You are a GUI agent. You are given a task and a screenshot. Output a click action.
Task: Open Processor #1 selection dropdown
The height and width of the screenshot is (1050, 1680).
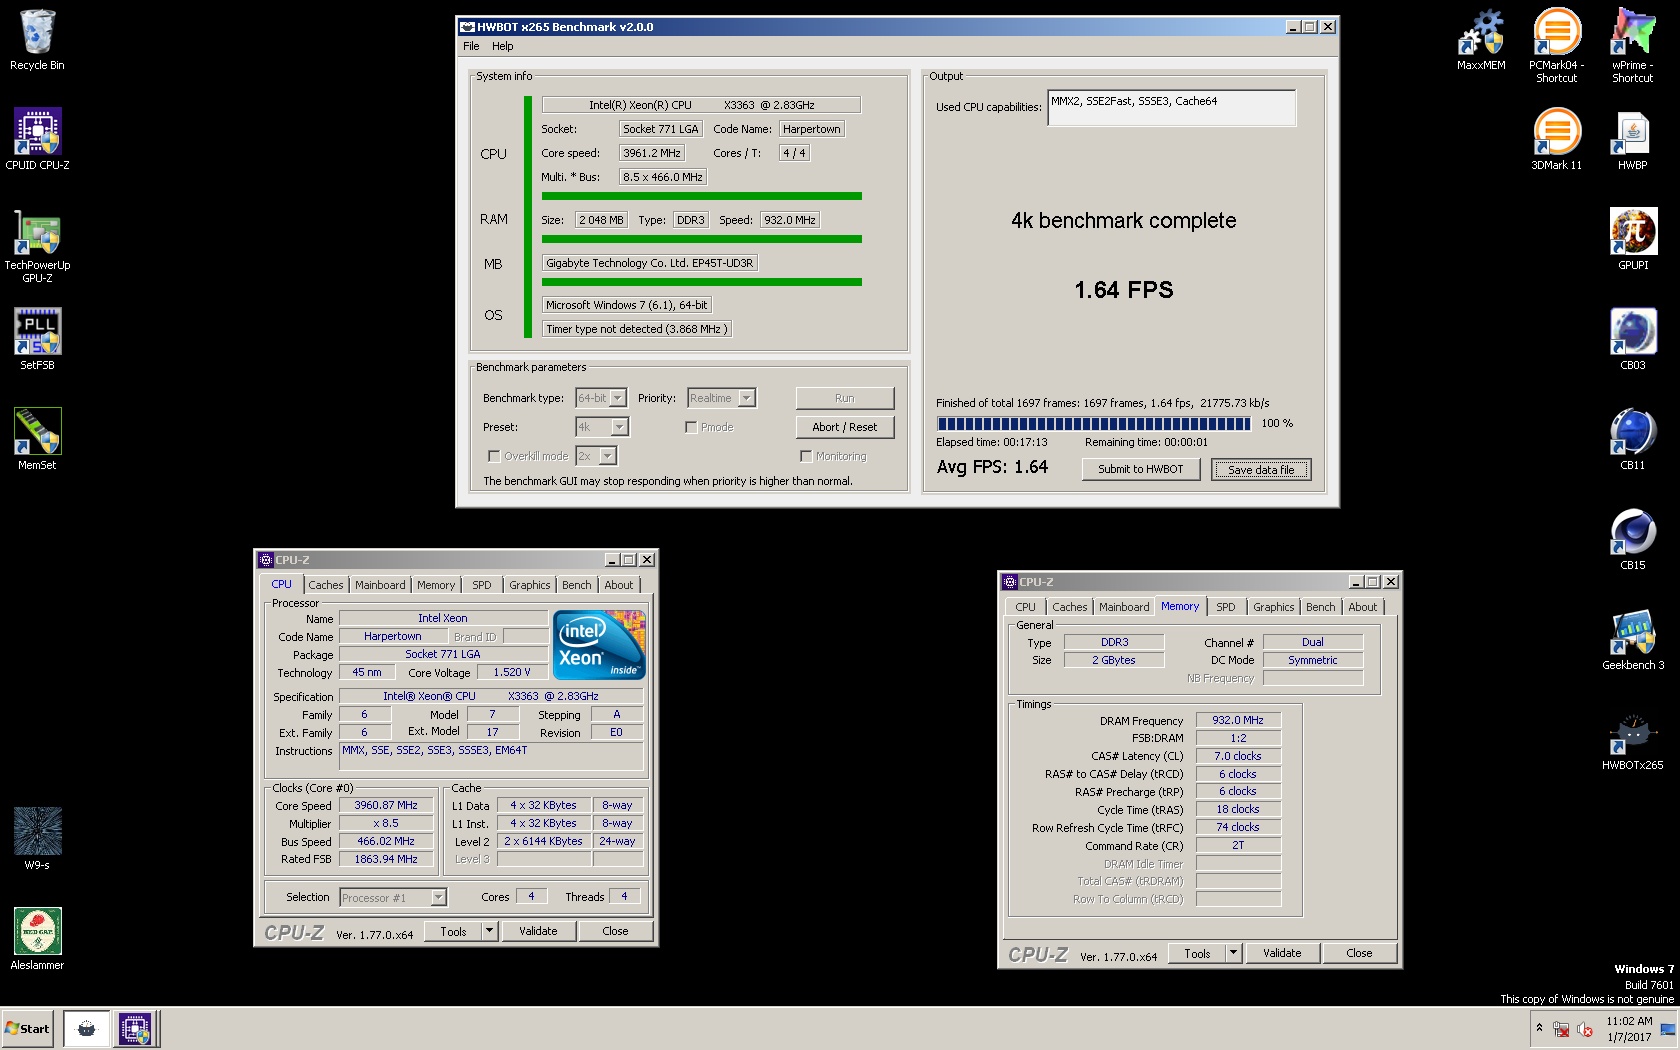[438, 898]
